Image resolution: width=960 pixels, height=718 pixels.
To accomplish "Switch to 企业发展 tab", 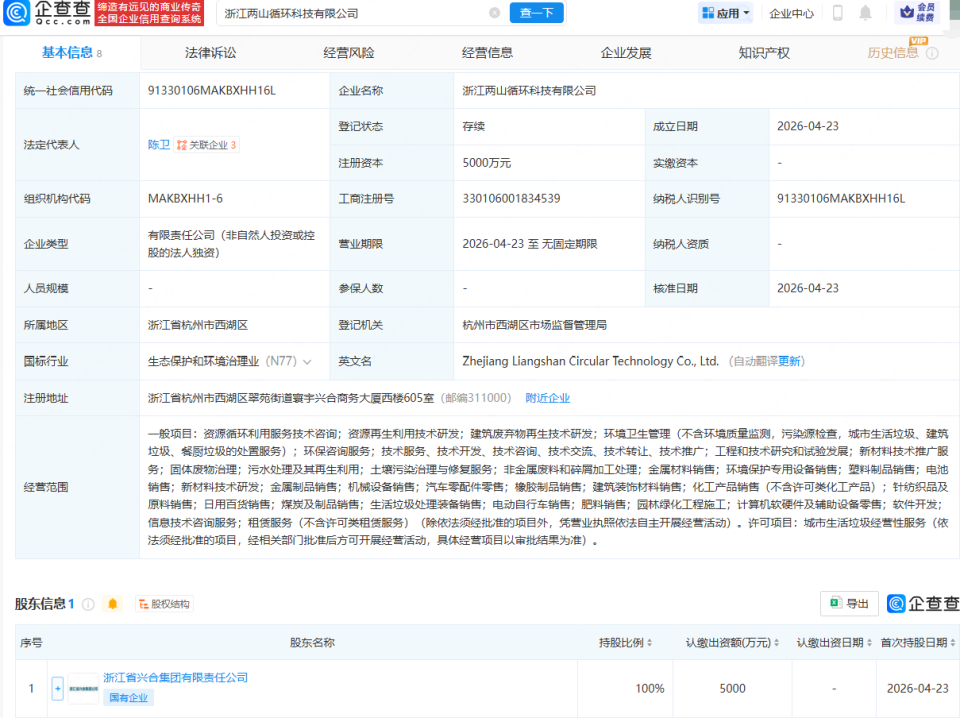I will [x=626, y=53].
